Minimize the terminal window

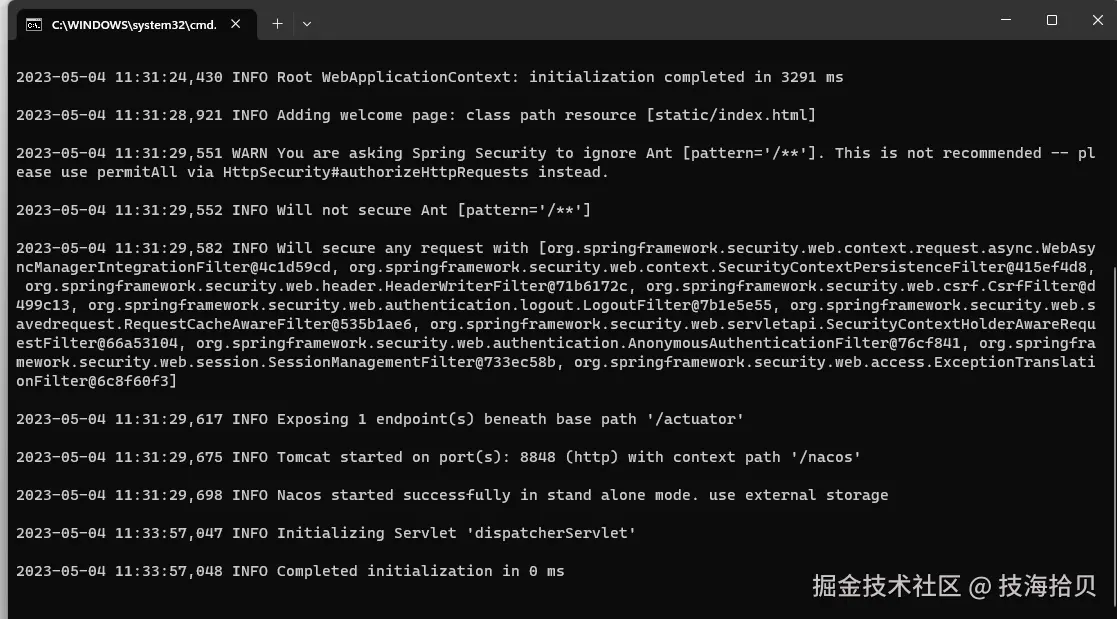click(x=1006, y=20)
